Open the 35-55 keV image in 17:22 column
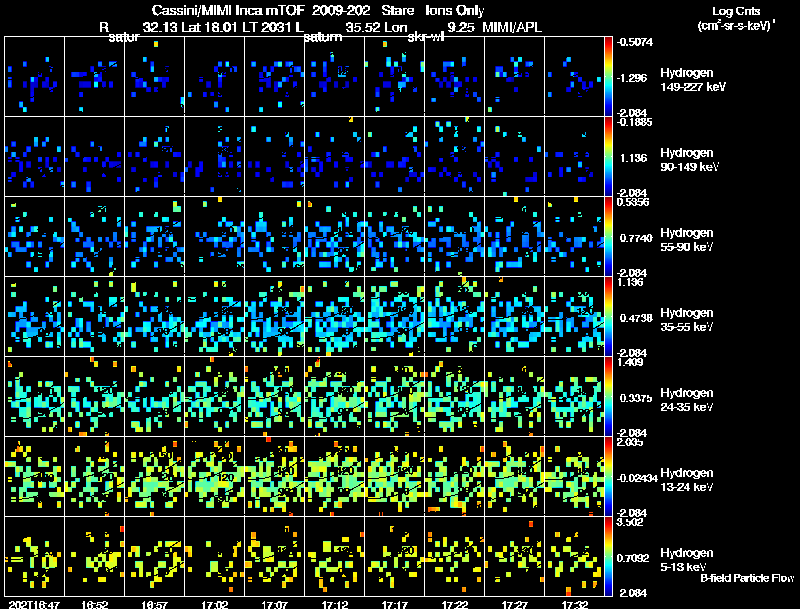 pyautogui.click(x=455, y=316)
